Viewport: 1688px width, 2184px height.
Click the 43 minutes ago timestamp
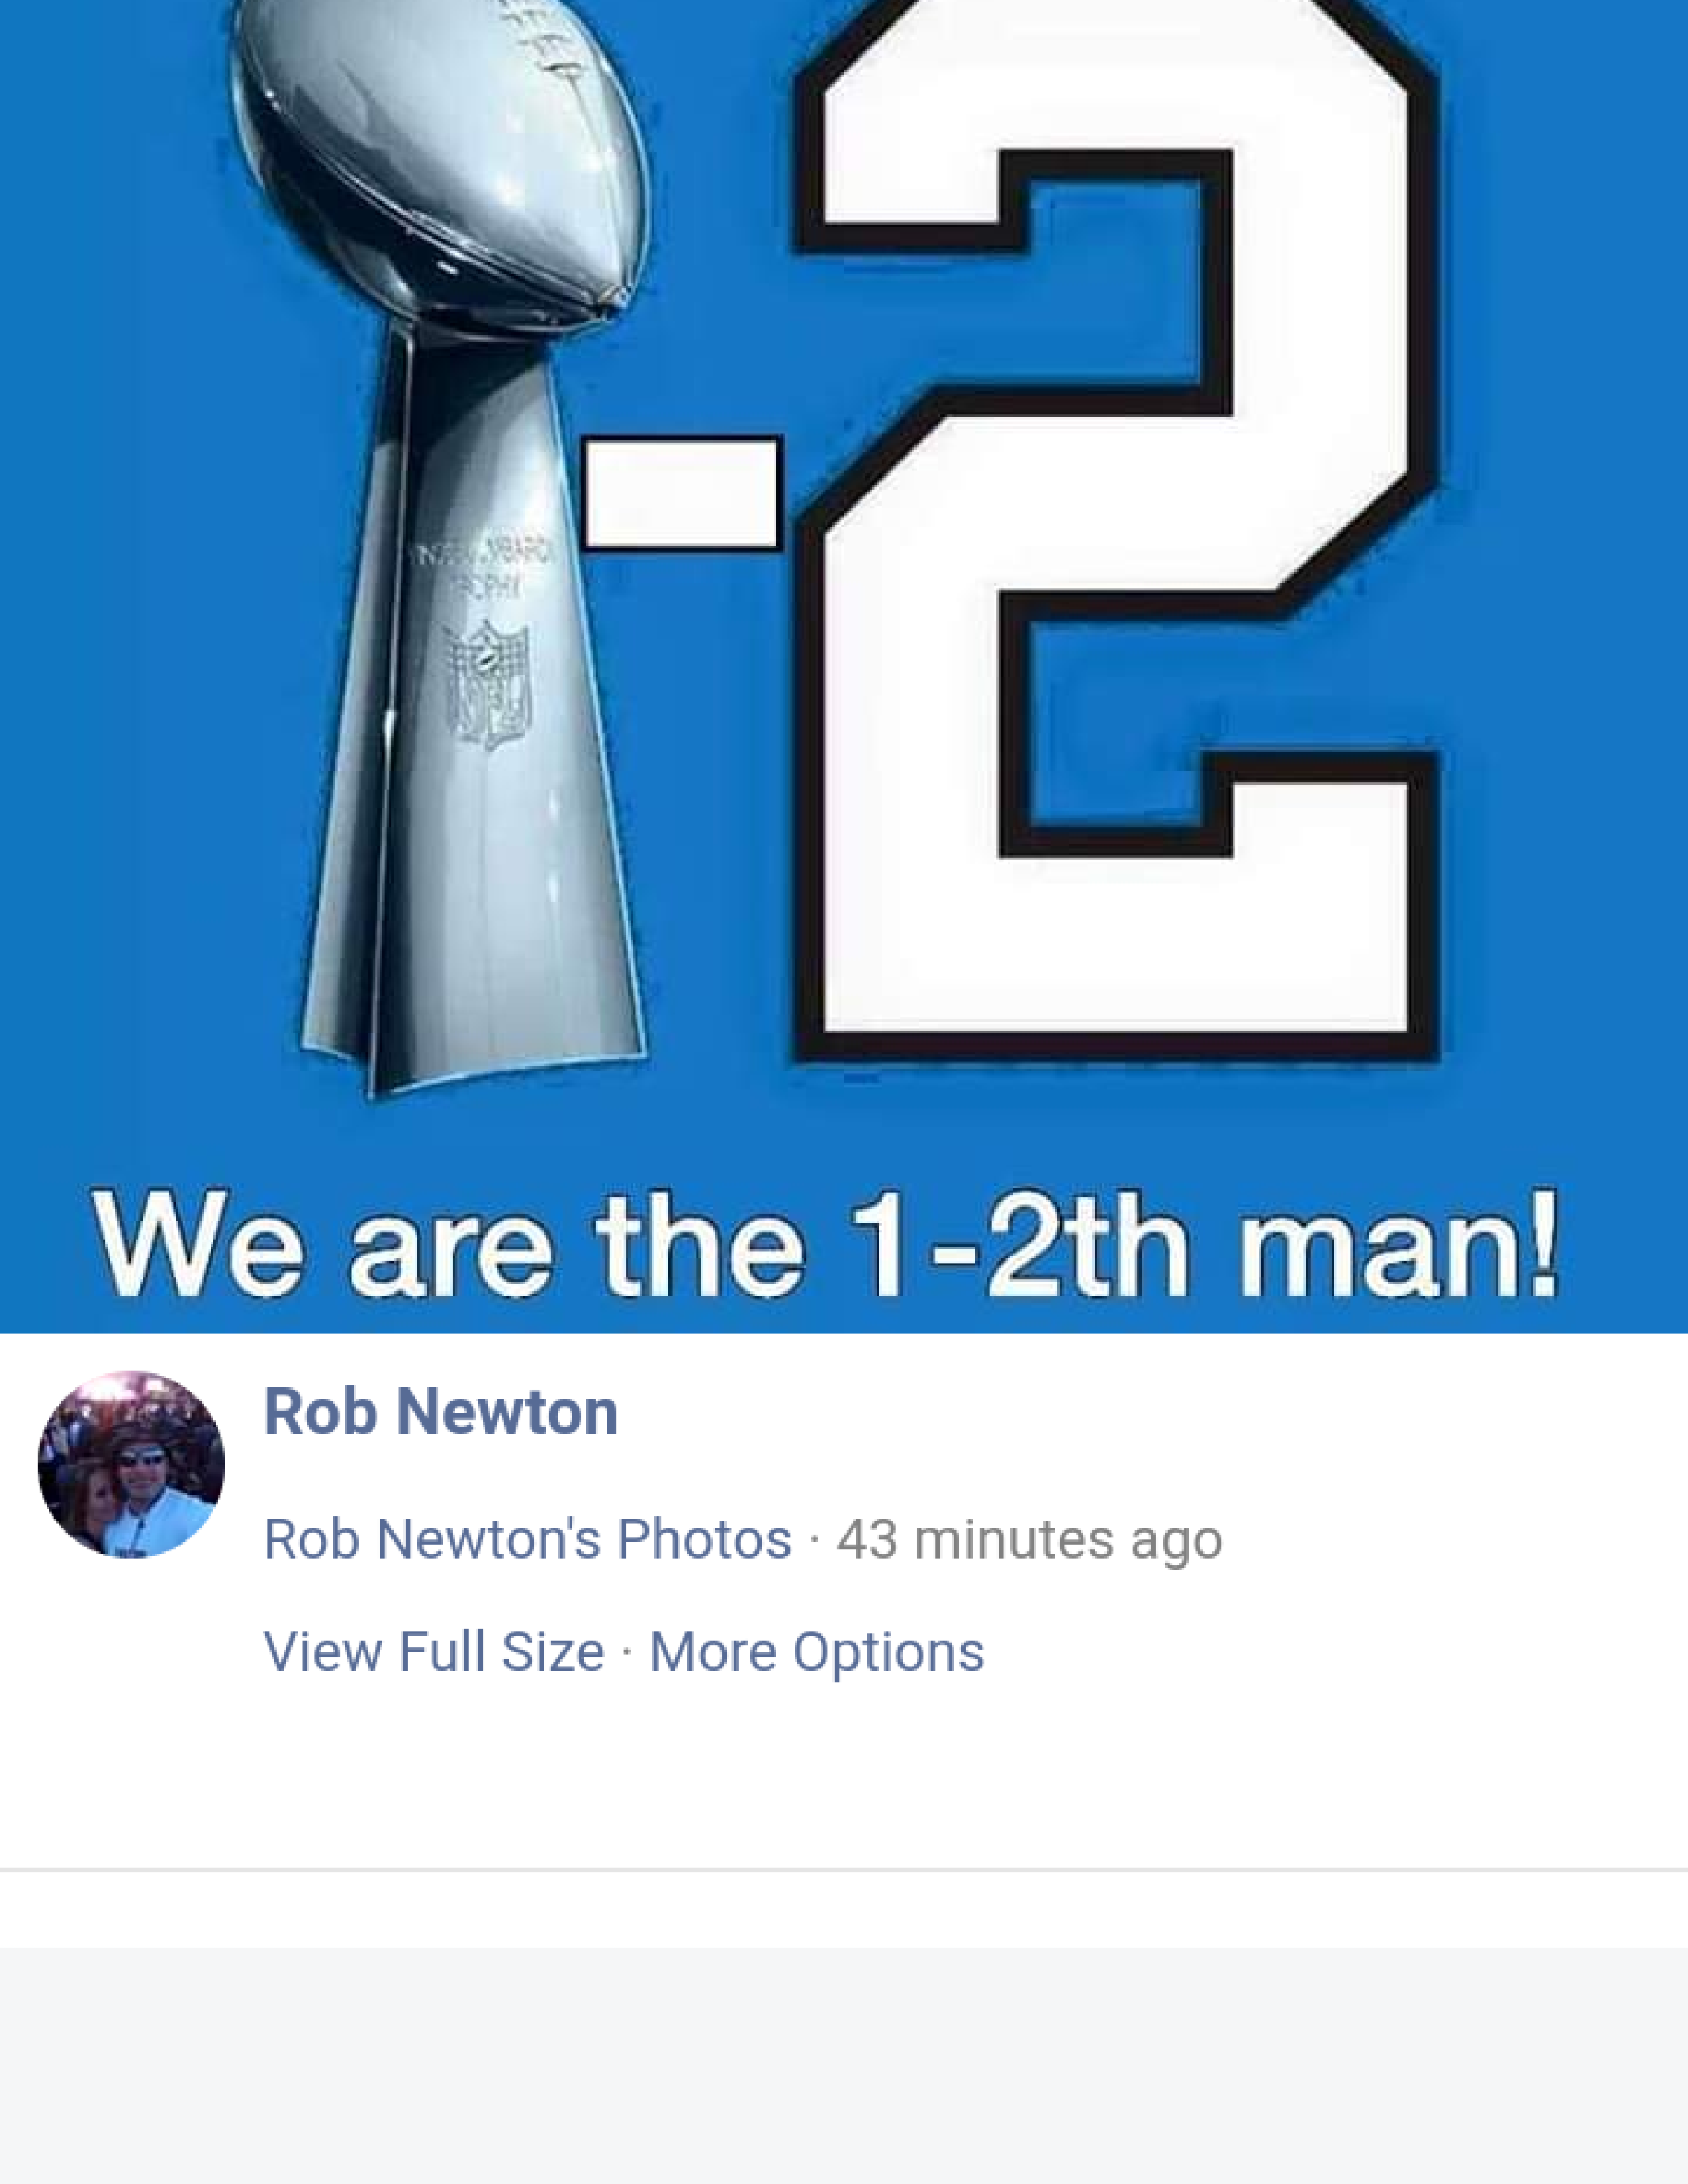point(1030,1540)
